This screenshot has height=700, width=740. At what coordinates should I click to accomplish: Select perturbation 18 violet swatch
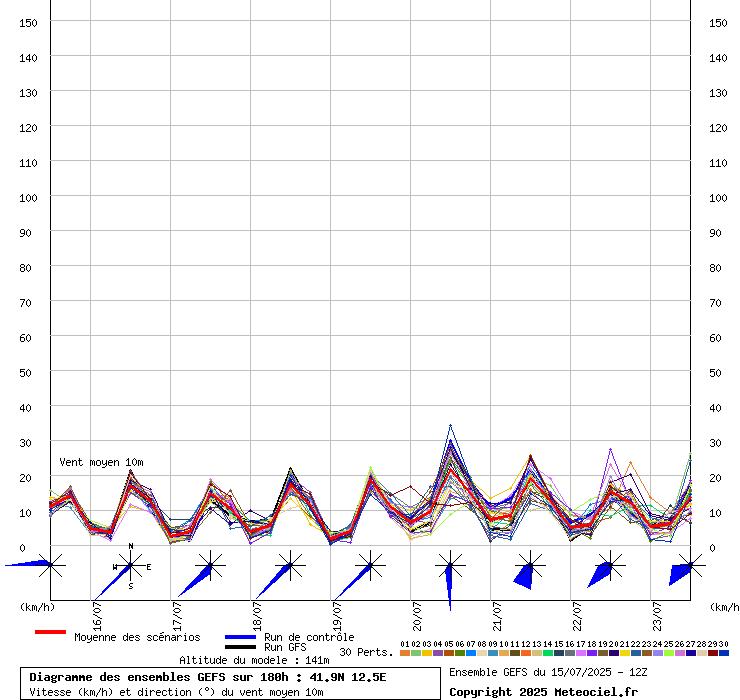(592, 653)
